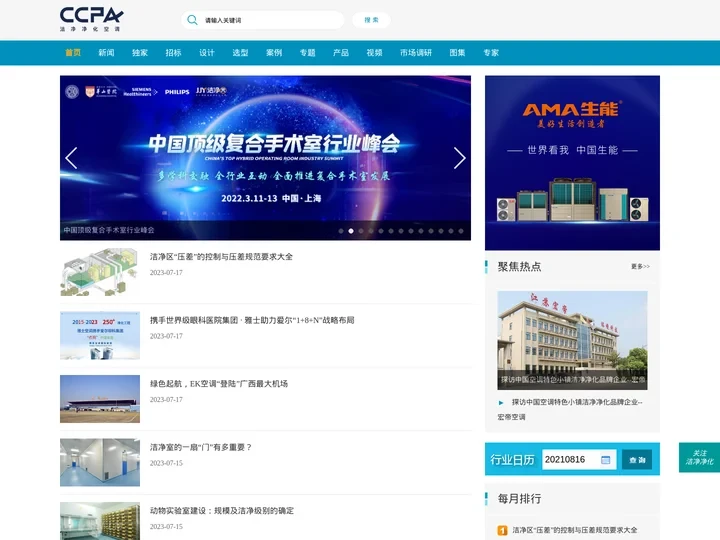Screen dimensions: 720x540
Task: Click the 2015-2023 250+ article thumbnail
Action: click(x=100, y=336)
